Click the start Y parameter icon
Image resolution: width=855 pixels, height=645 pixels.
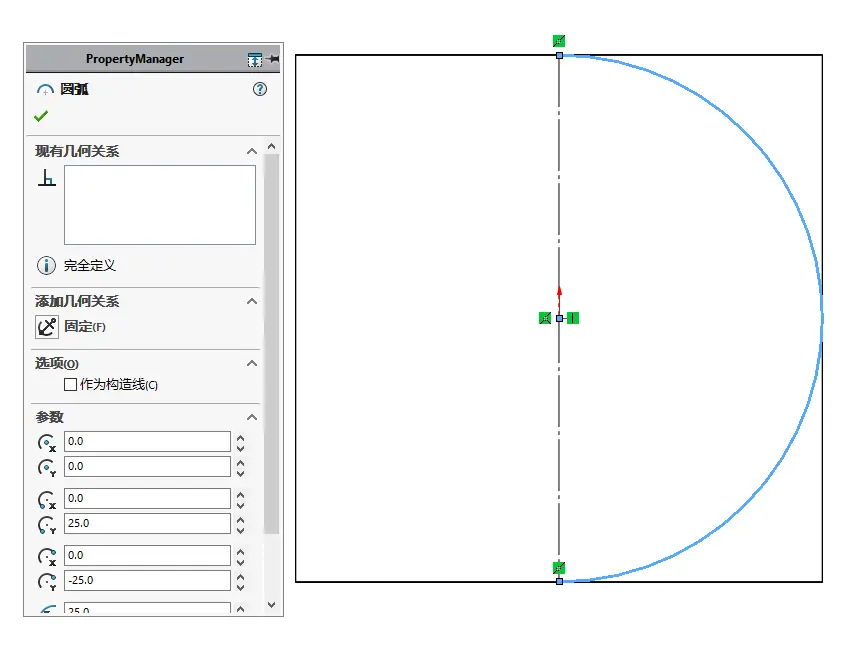[x=47, y=525]
